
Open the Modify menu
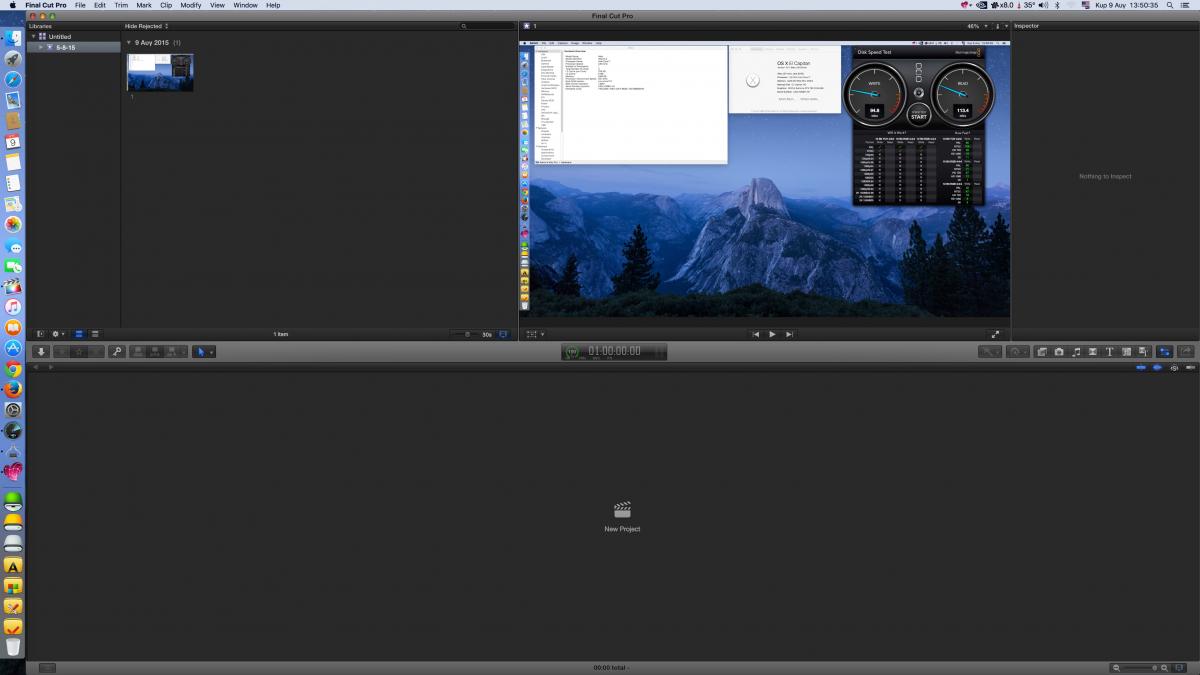190,5
